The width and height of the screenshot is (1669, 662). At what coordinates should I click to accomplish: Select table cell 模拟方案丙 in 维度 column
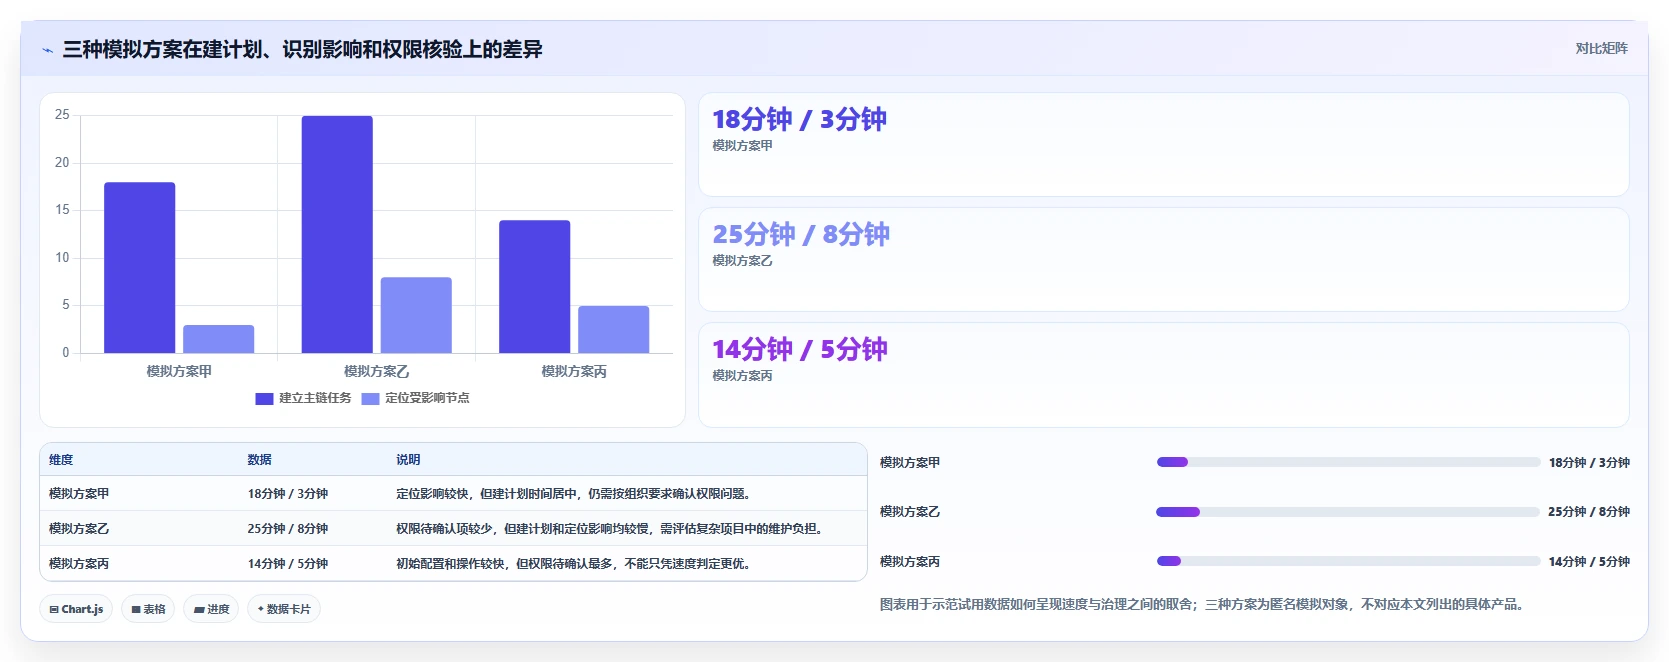pyautogui.click(x=79, y=564)
